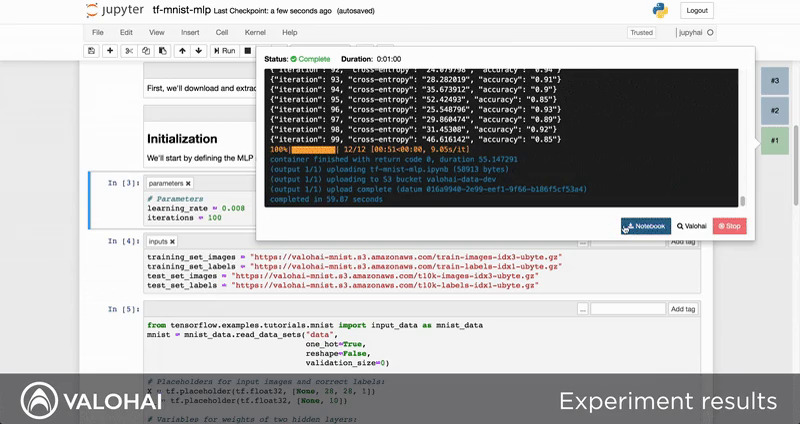The height and width of the screenshot is (424, 800).
Task: Click the kernel status circle indicator
Action: pyautogui.click(x=710, y=32)
